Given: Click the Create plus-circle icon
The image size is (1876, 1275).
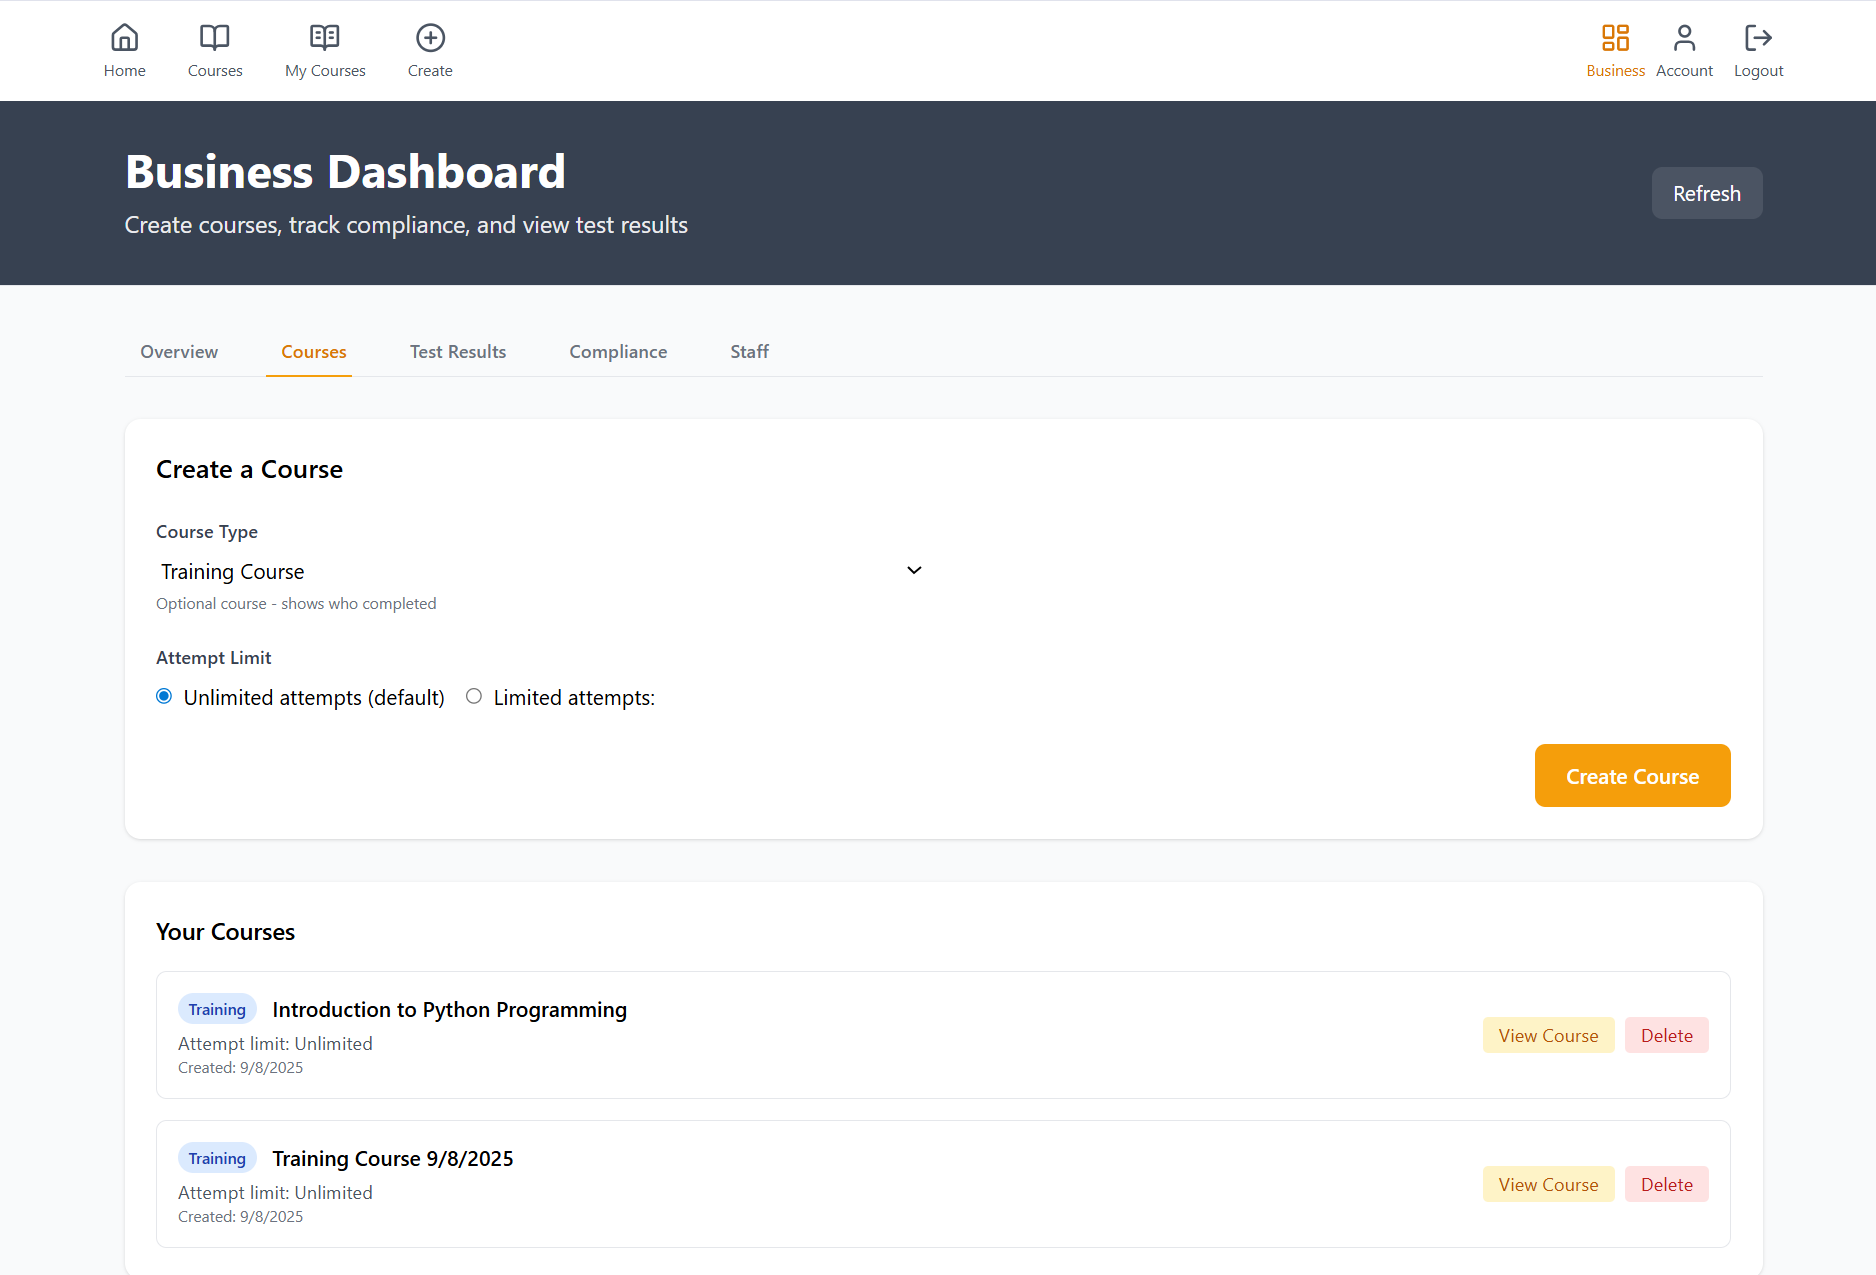Looking at the screenshot, I should (x=430, y=38).
